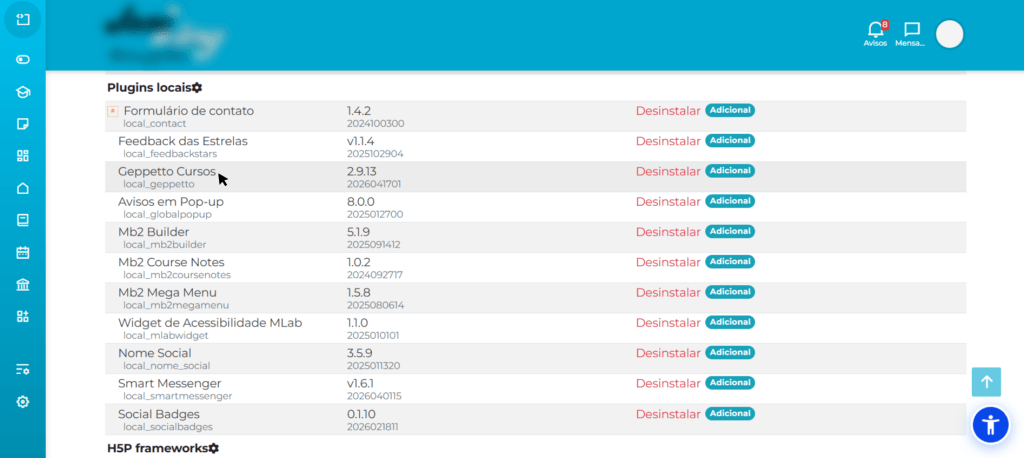Open the accessibility widget button
The image size is (1024, 458).
pyautogui.click(x=990, y=425)
